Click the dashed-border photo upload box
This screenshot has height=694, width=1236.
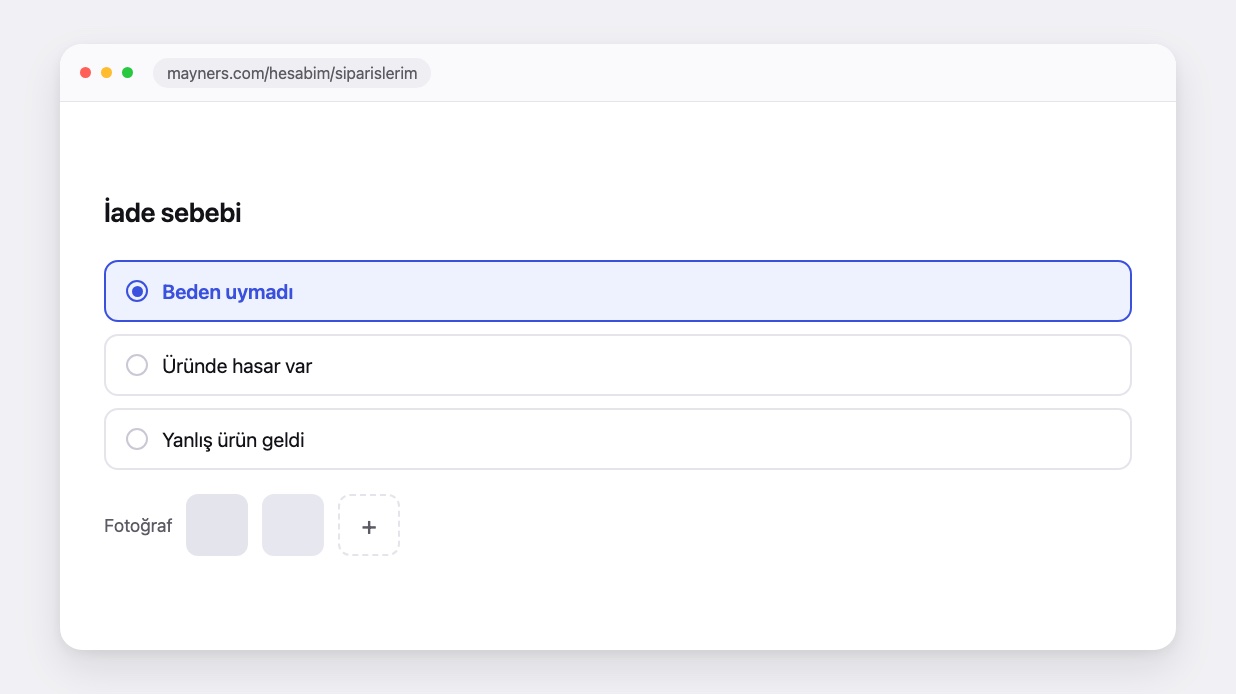pos(369,525)
